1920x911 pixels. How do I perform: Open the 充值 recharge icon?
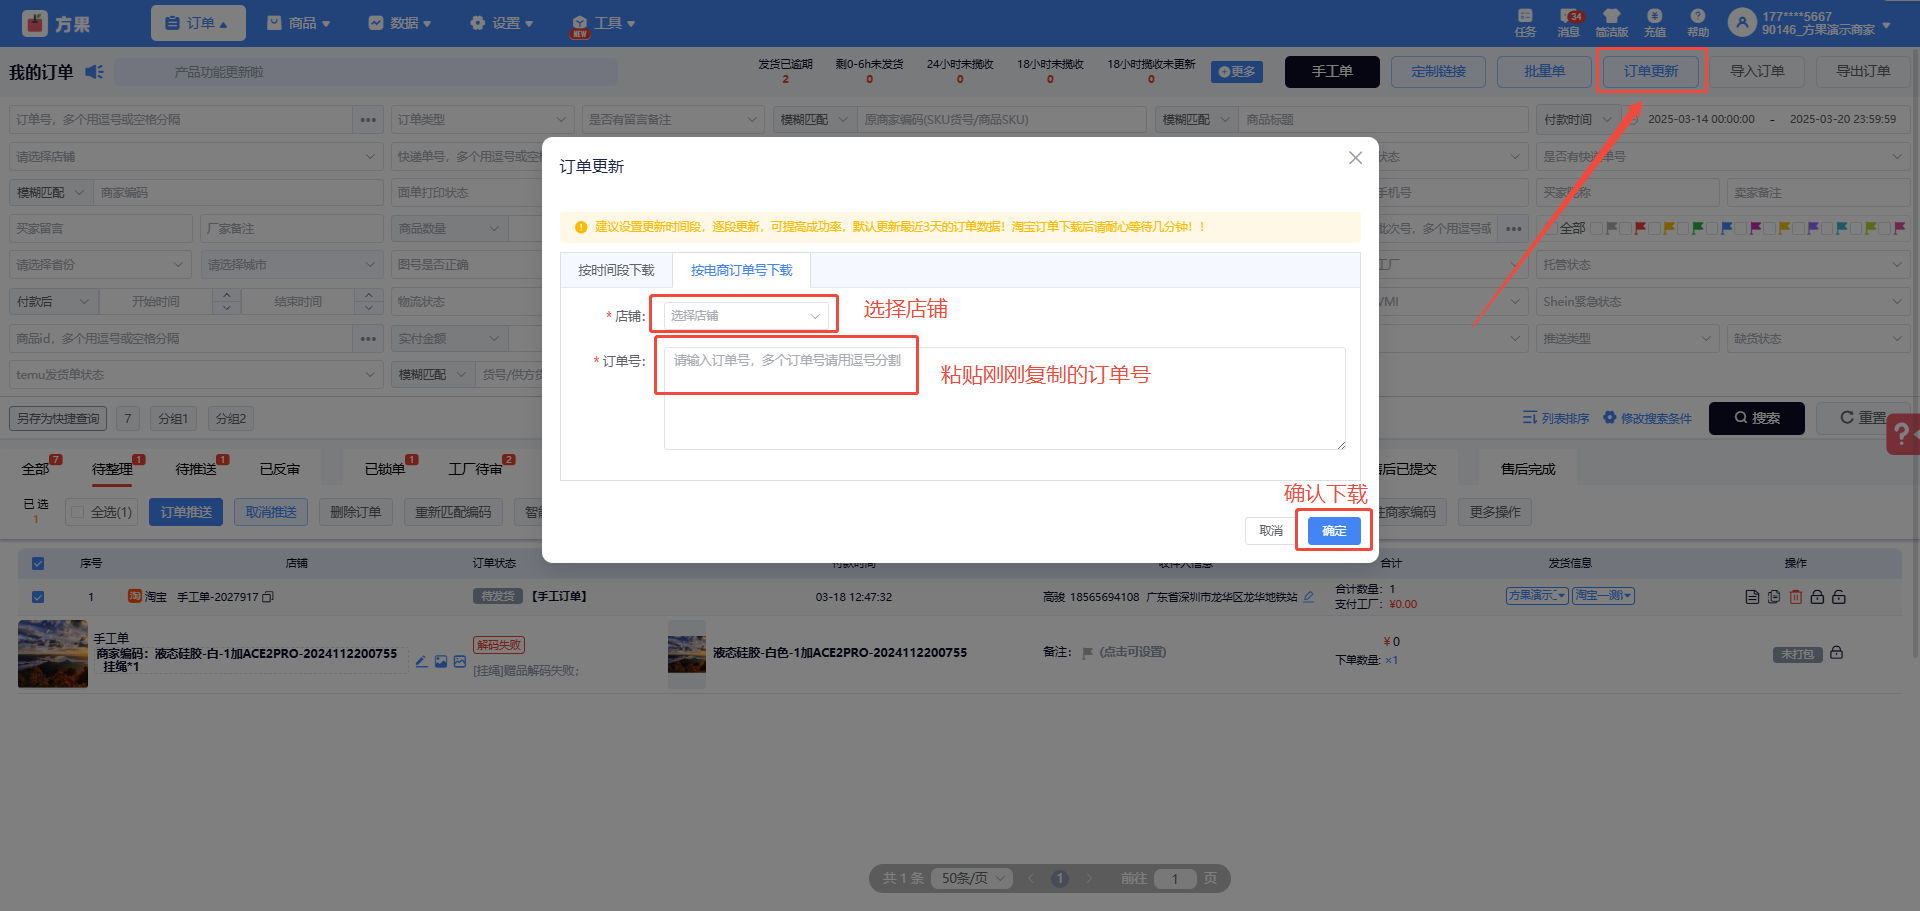tap(1655, 22)
